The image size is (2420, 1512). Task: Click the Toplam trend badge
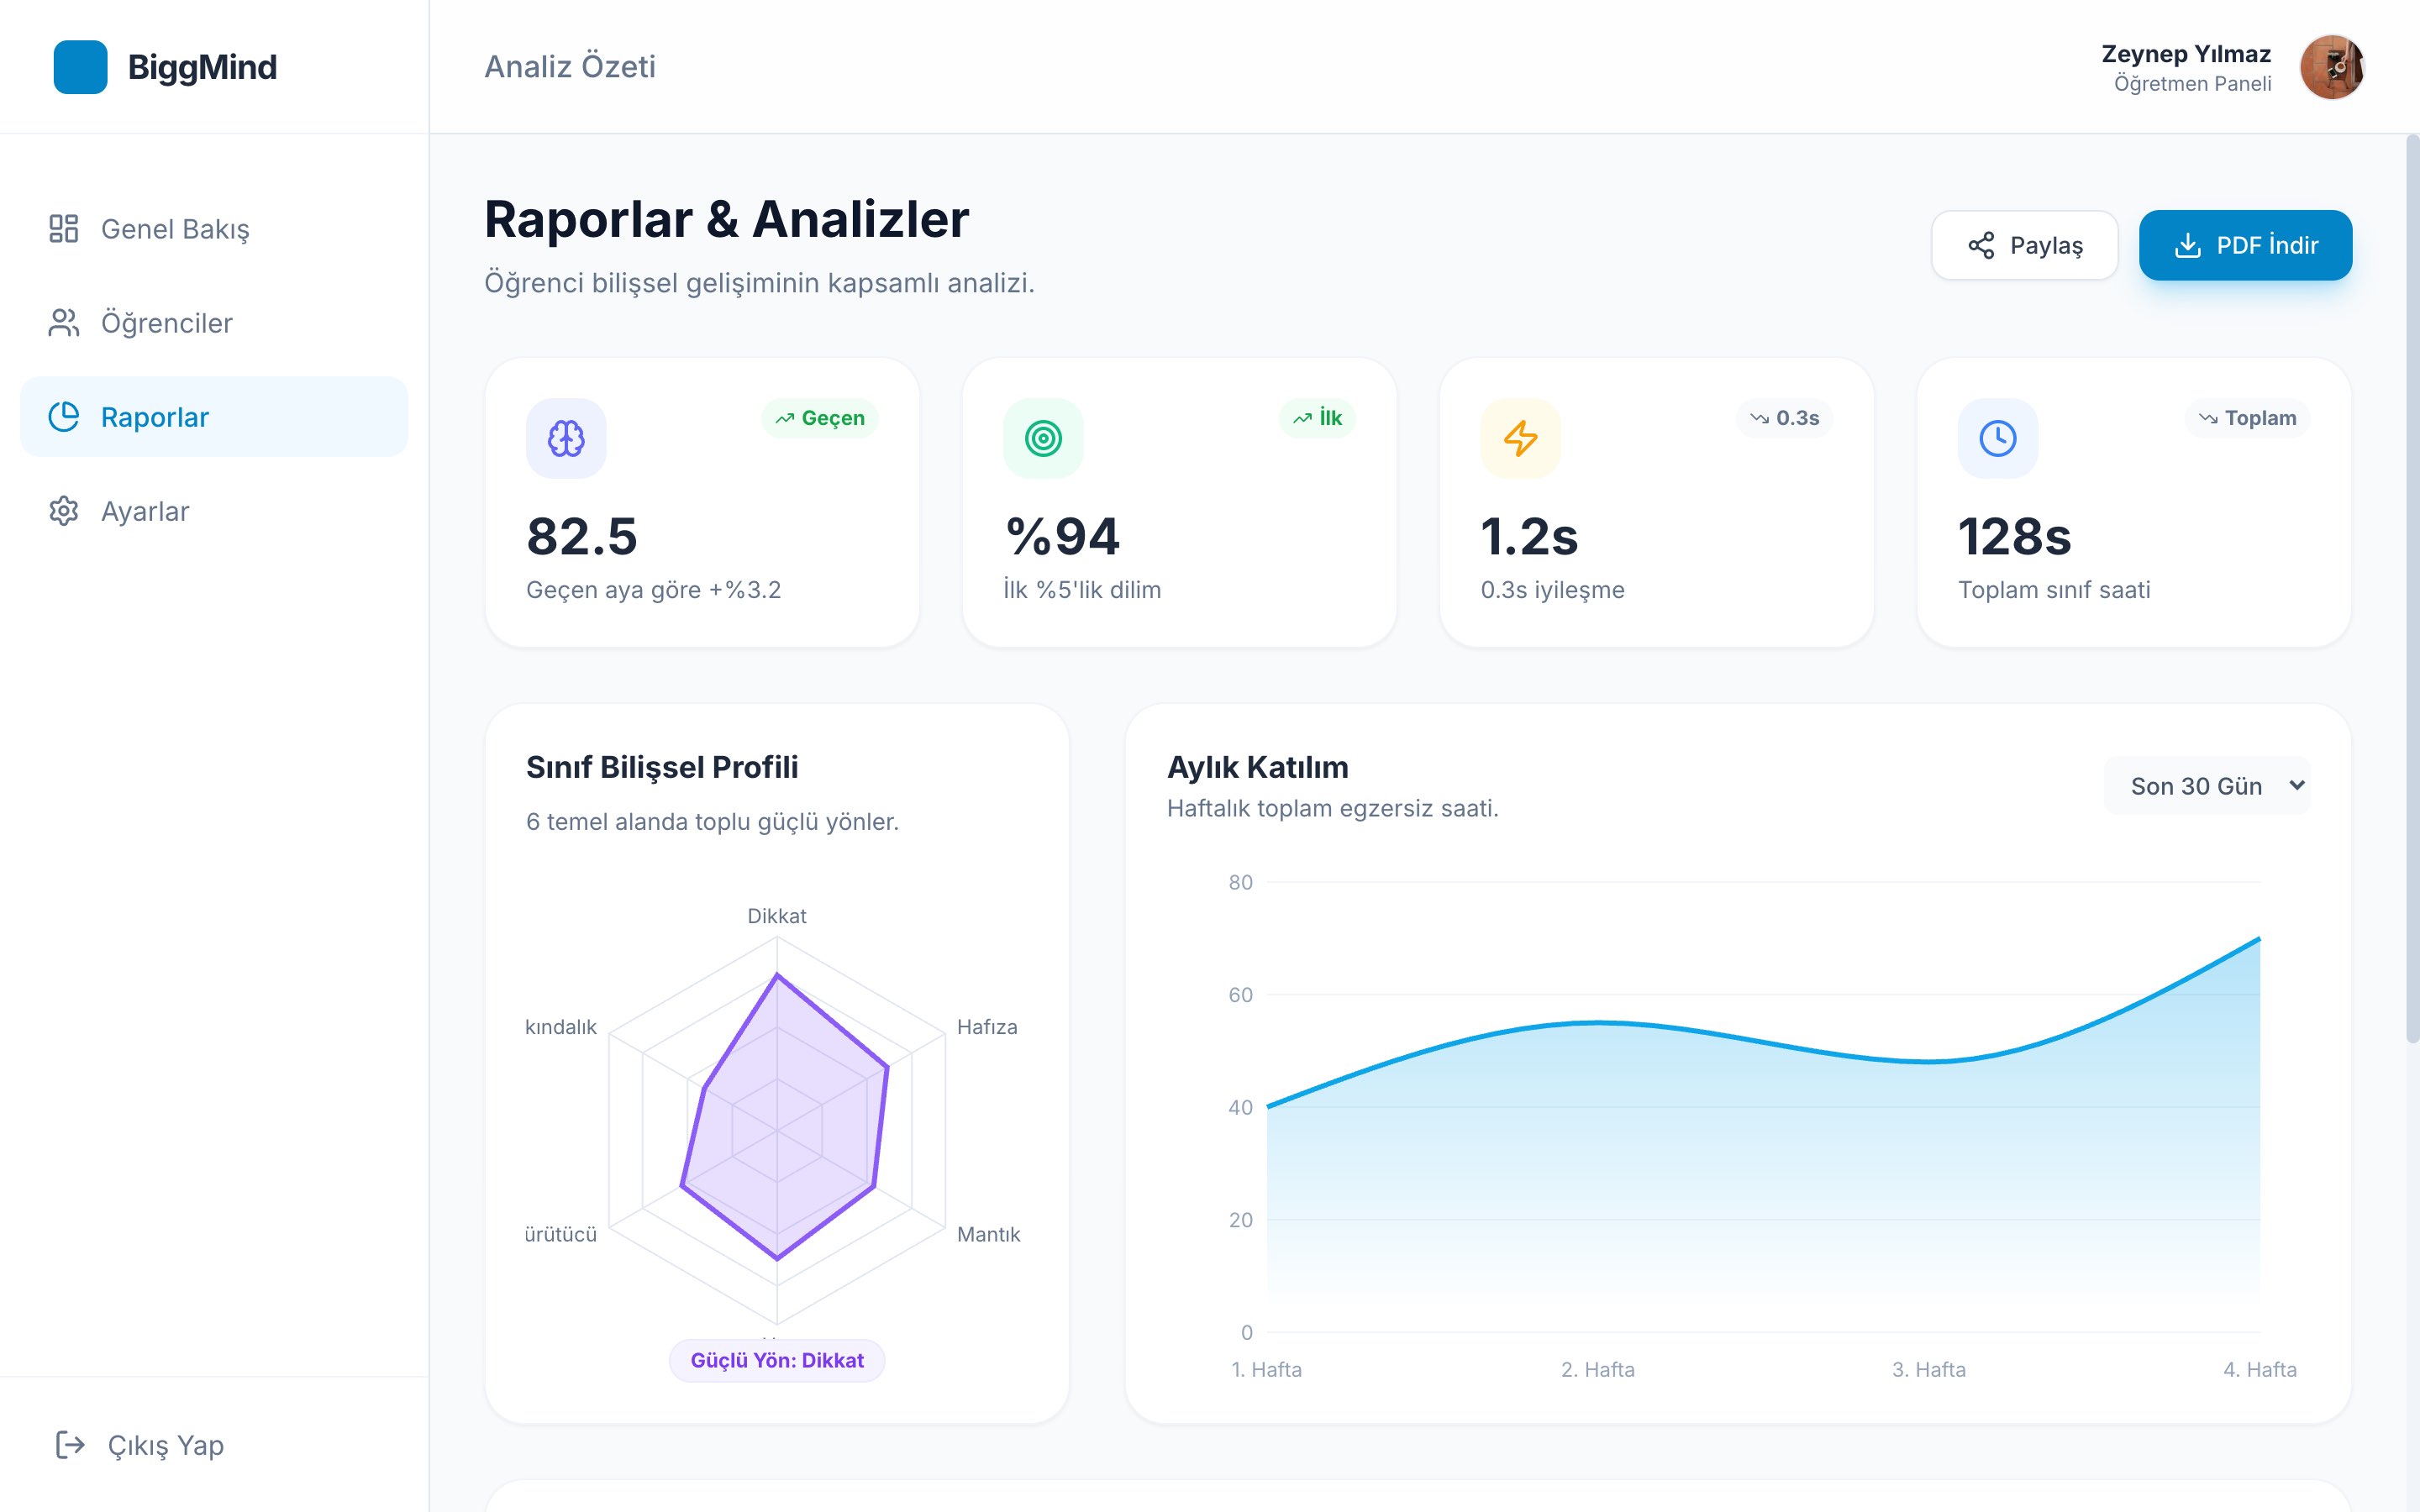2247,418
